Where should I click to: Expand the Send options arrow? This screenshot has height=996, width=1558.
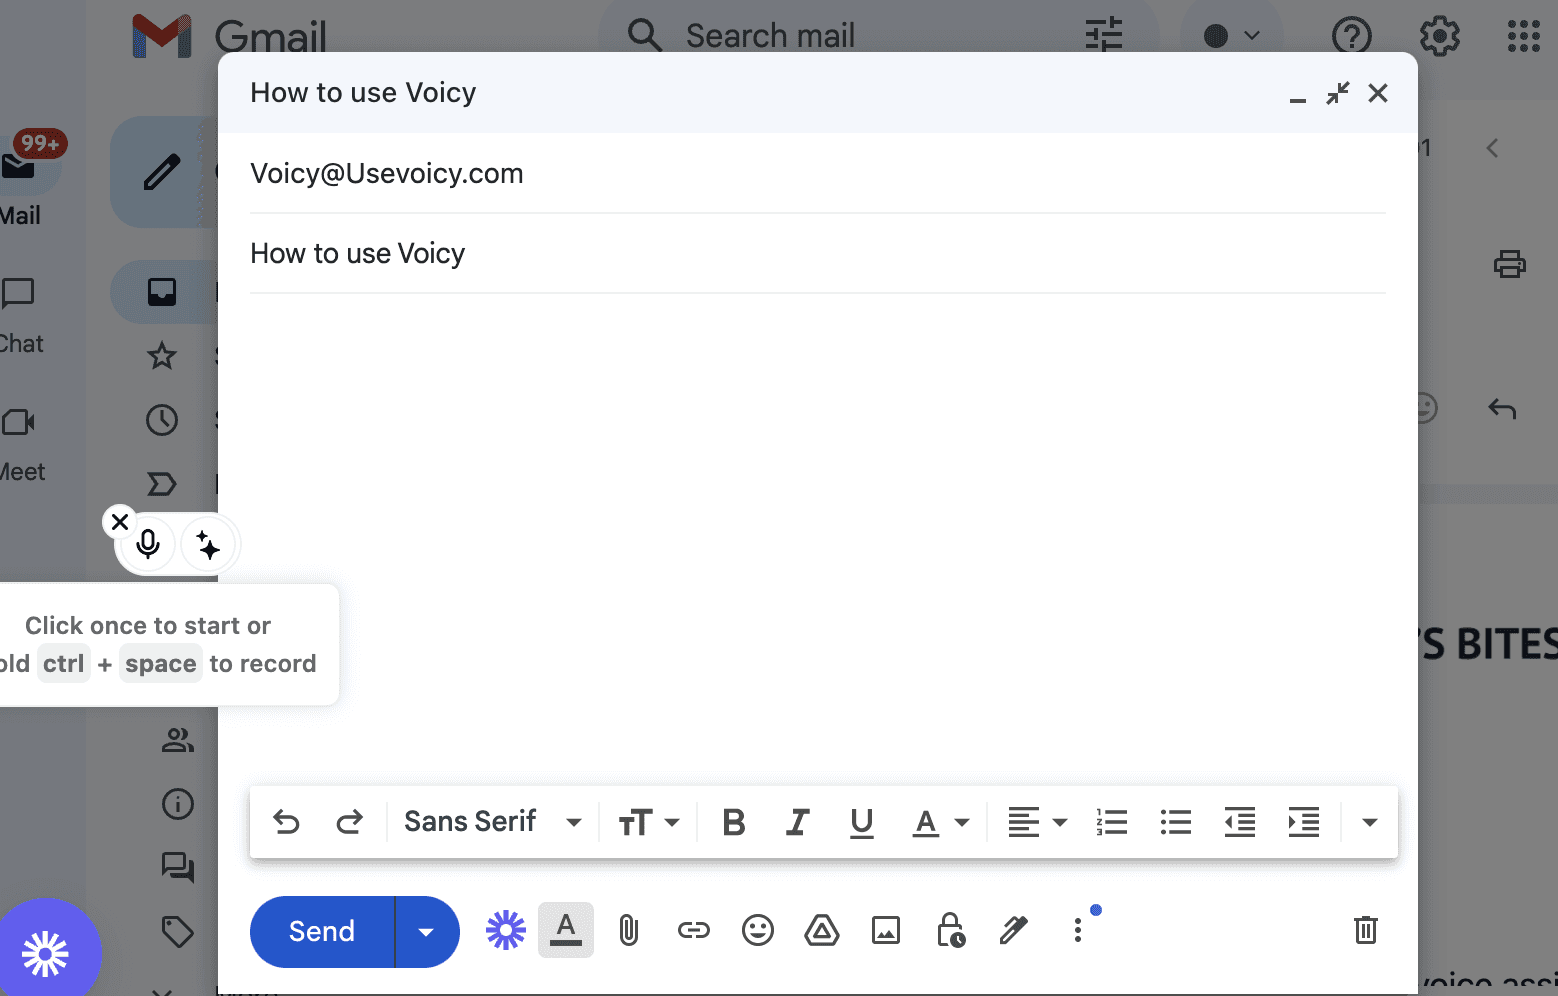coord(427,931)
